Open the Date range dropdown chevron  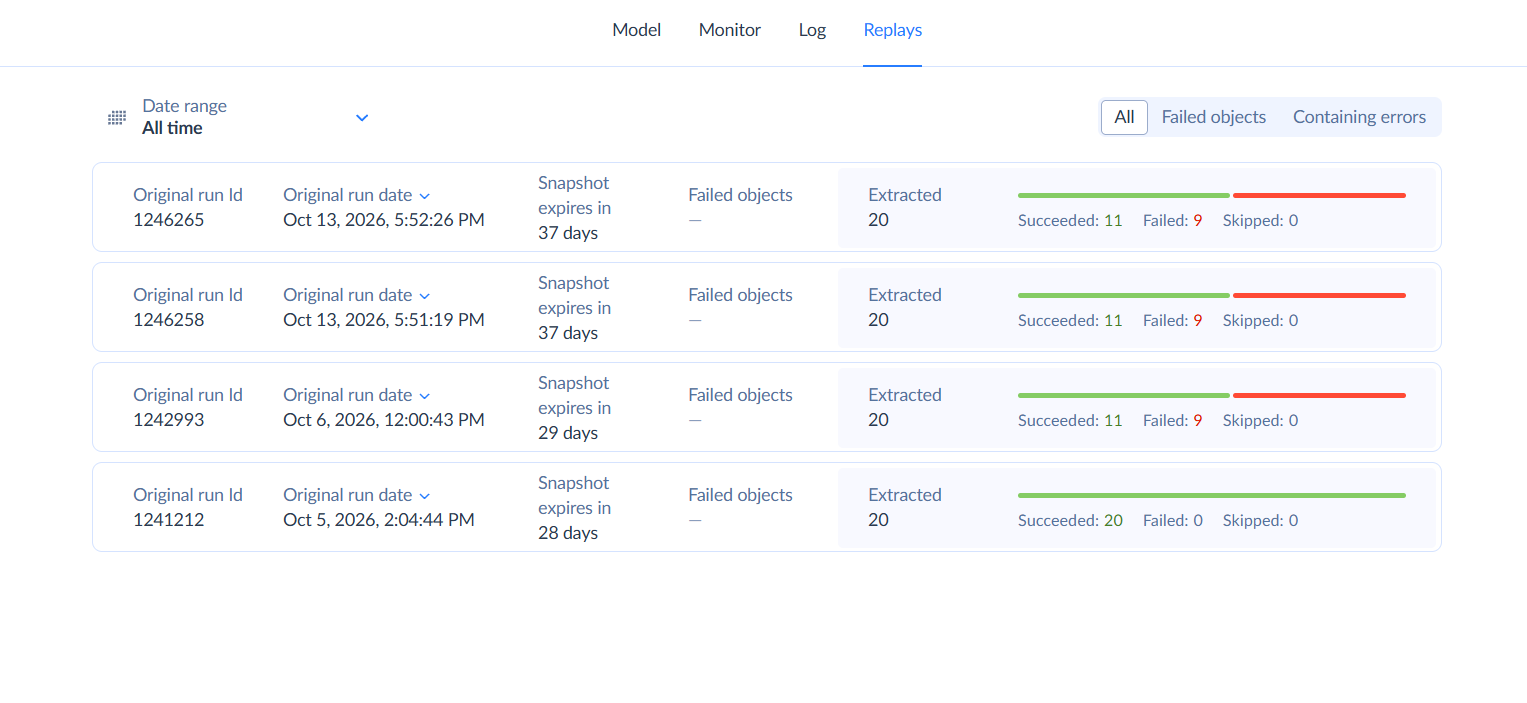point(362,118)
